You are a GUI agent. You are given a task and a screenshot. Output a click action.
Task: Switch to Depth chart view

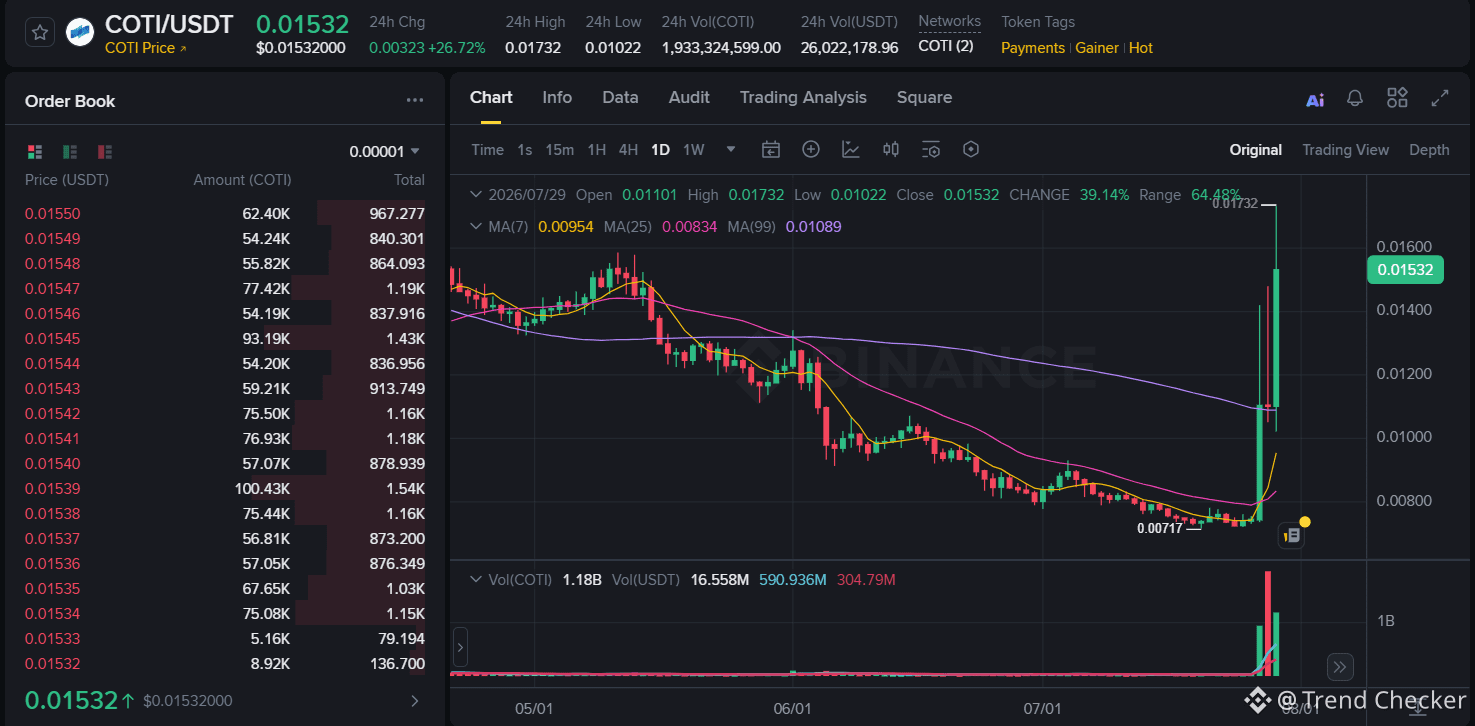click(1429, 150)
